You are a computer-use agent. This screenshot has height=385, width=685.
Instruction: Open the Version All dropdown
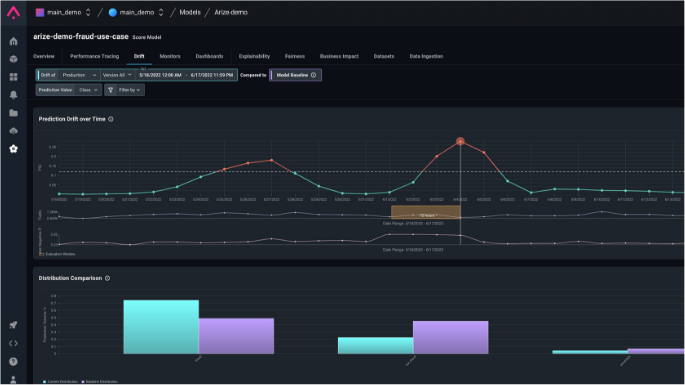[x=117, y=75]
